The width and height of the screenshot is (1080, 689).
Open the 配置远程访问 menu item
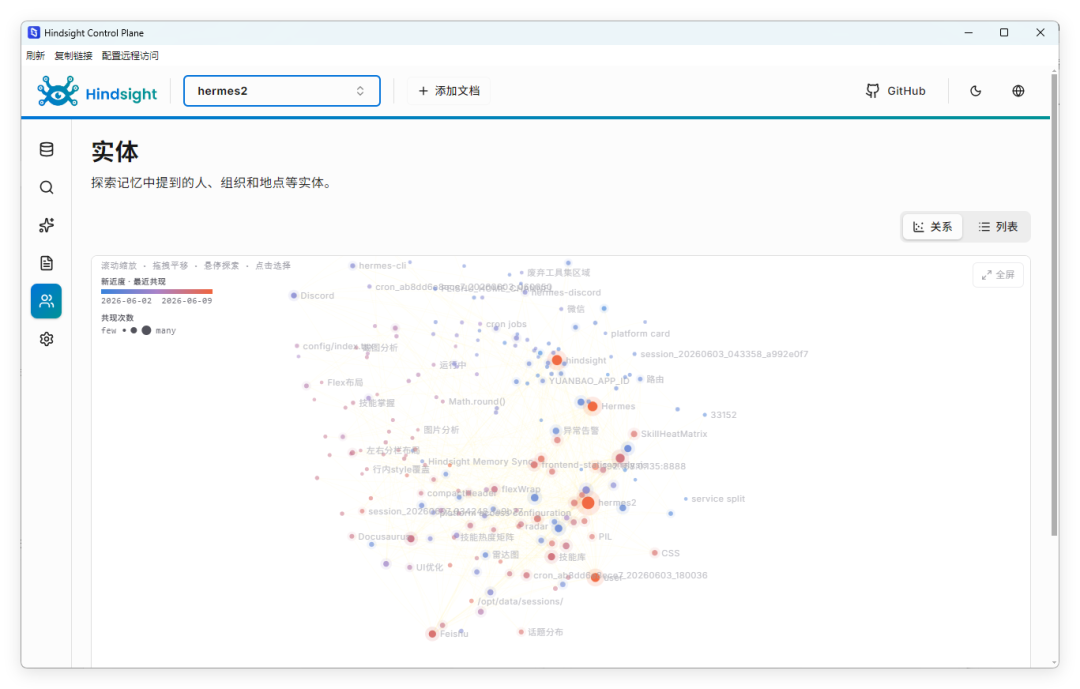pos(130,56)
